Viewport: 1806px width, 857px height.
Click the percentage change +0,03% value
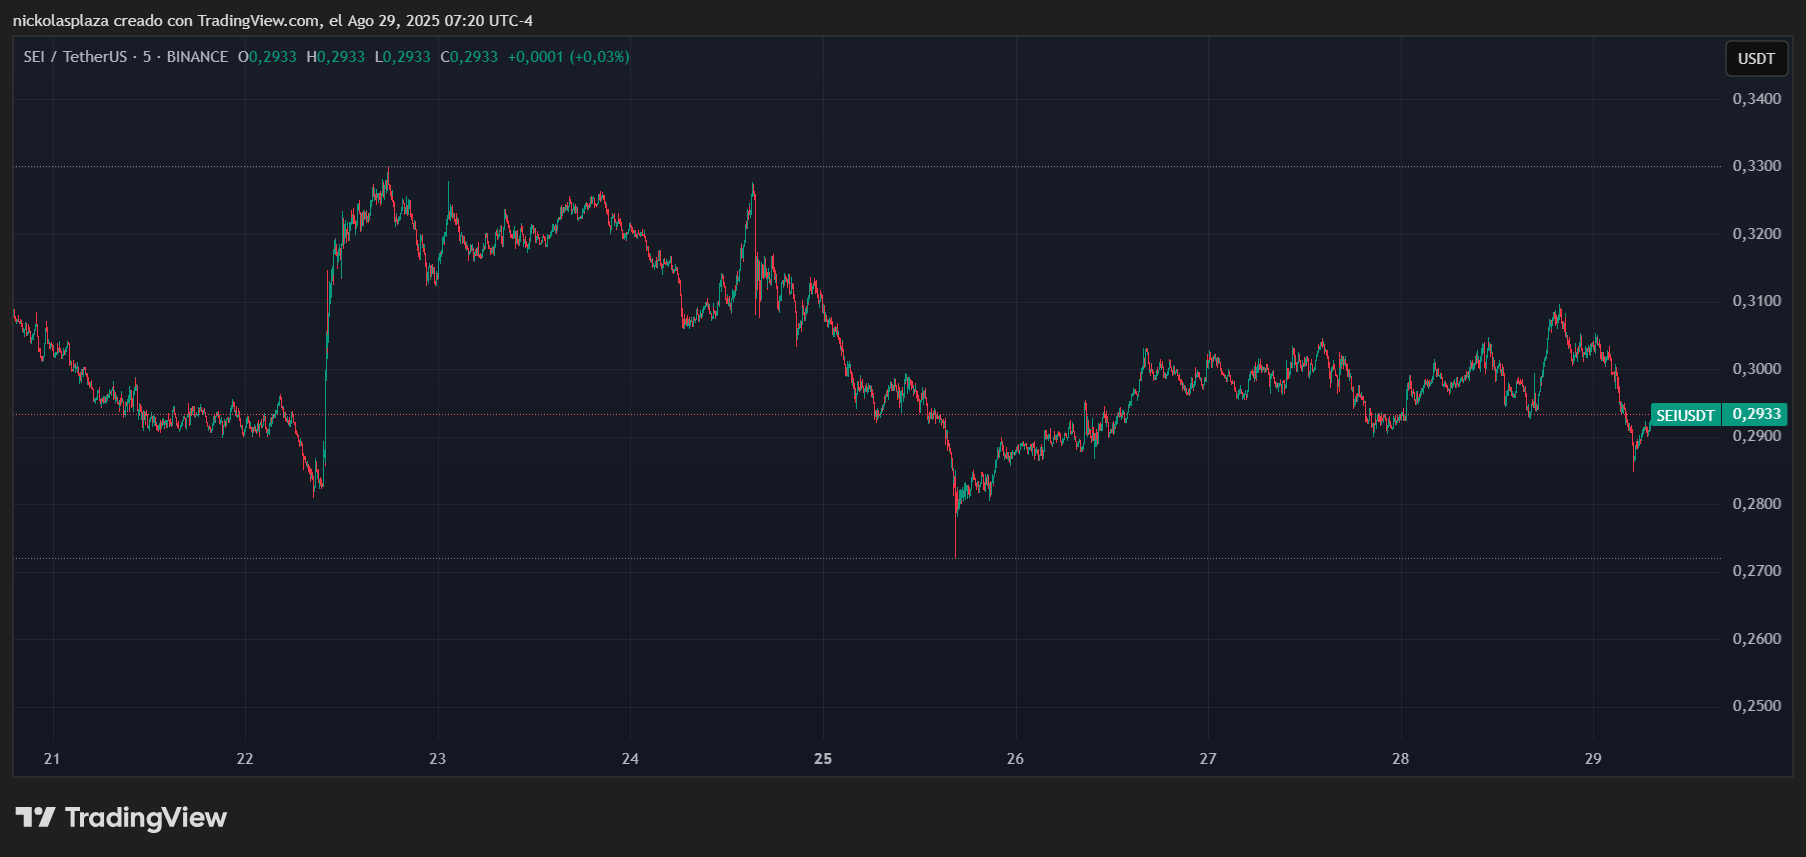click(599, 57)
